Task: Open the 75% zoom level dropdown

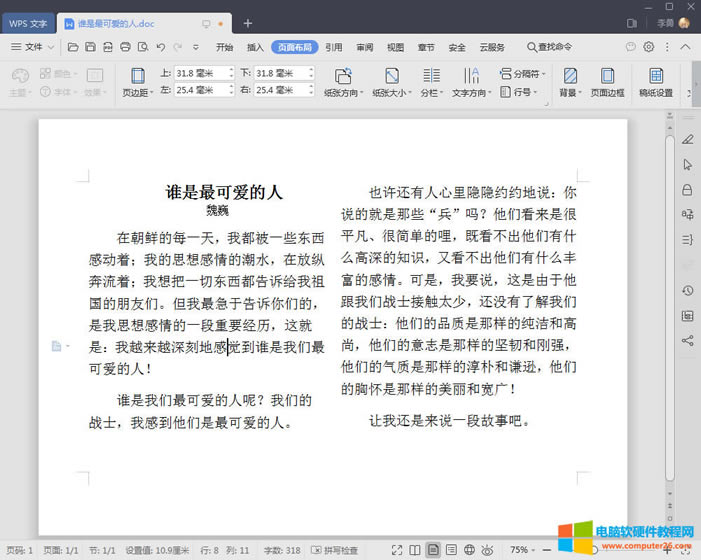Action: click(x=525, y=550)
